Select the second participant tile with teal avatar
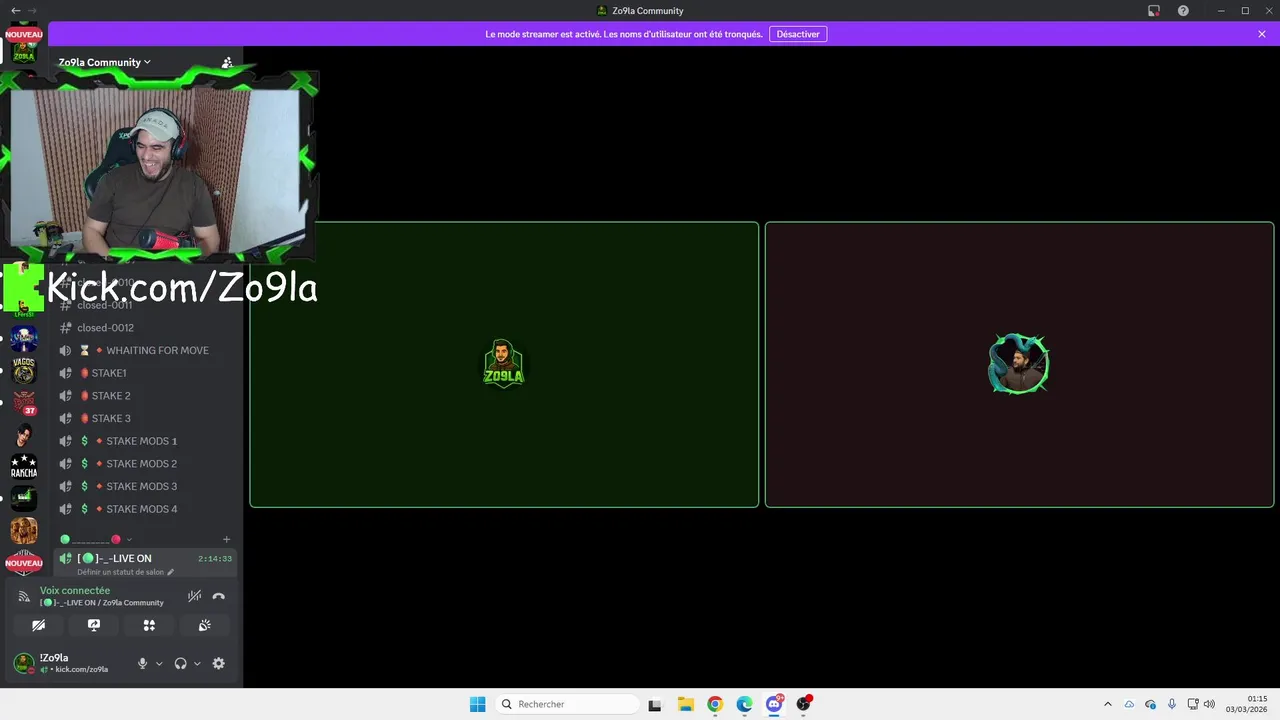 (x=1019, y=365)
